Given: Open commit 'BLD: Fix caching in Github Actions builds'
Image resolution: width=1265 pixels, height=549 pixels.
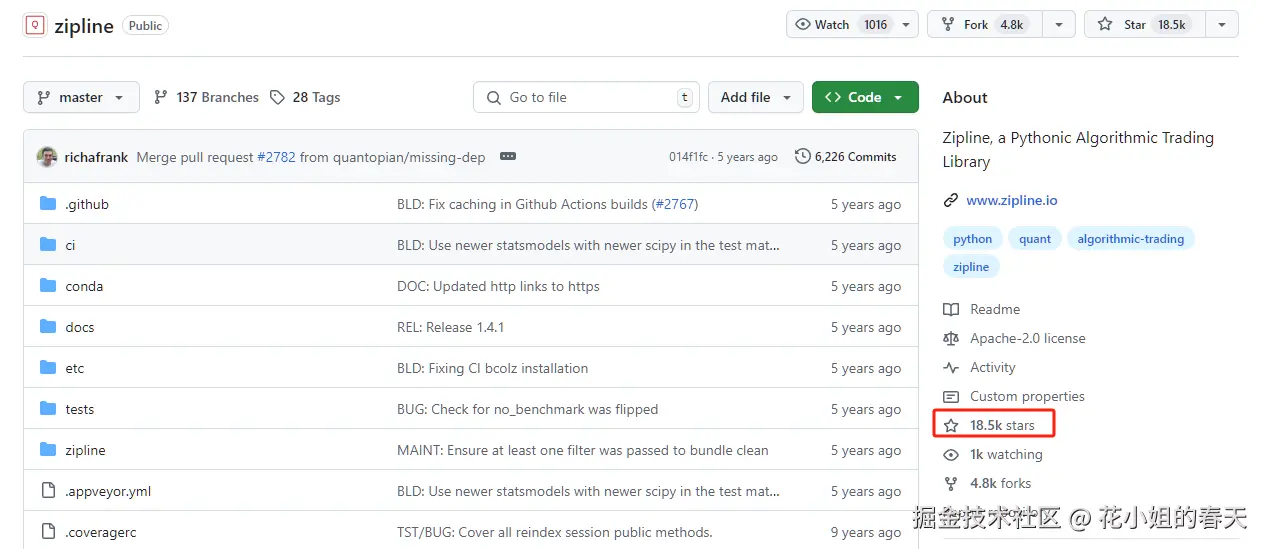Looking at the screenshot, I should click(x=522, y=204).
